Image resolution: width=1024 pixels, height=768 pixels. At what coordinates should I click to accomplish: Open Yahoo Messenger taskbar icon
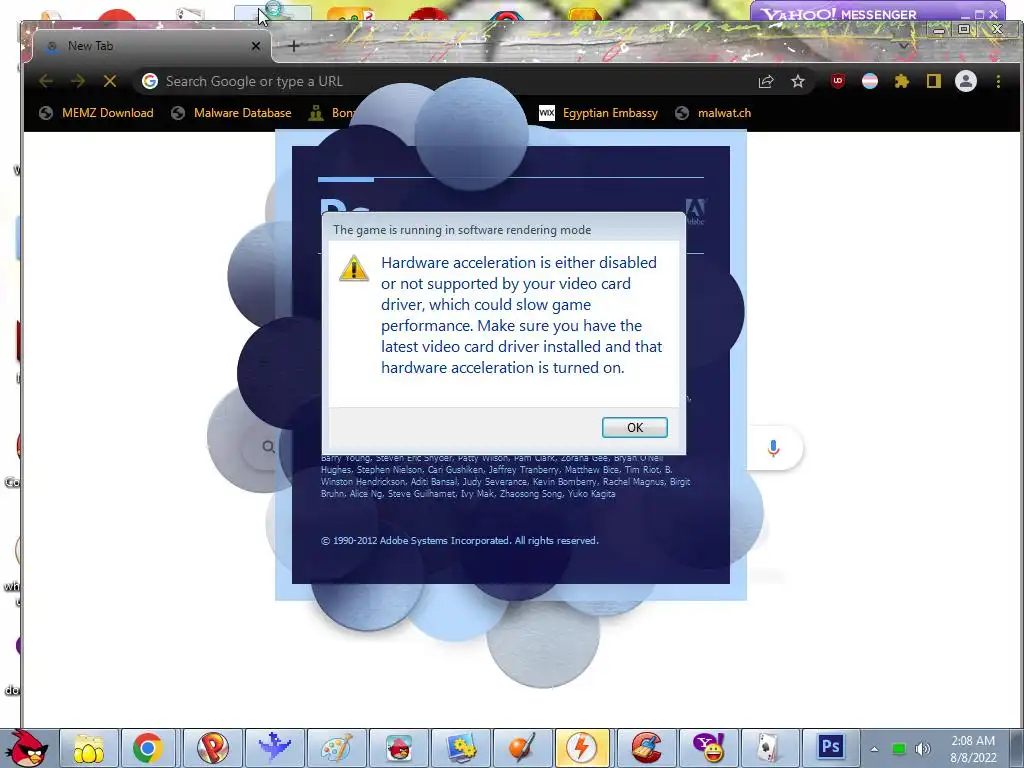coord(708,748)
